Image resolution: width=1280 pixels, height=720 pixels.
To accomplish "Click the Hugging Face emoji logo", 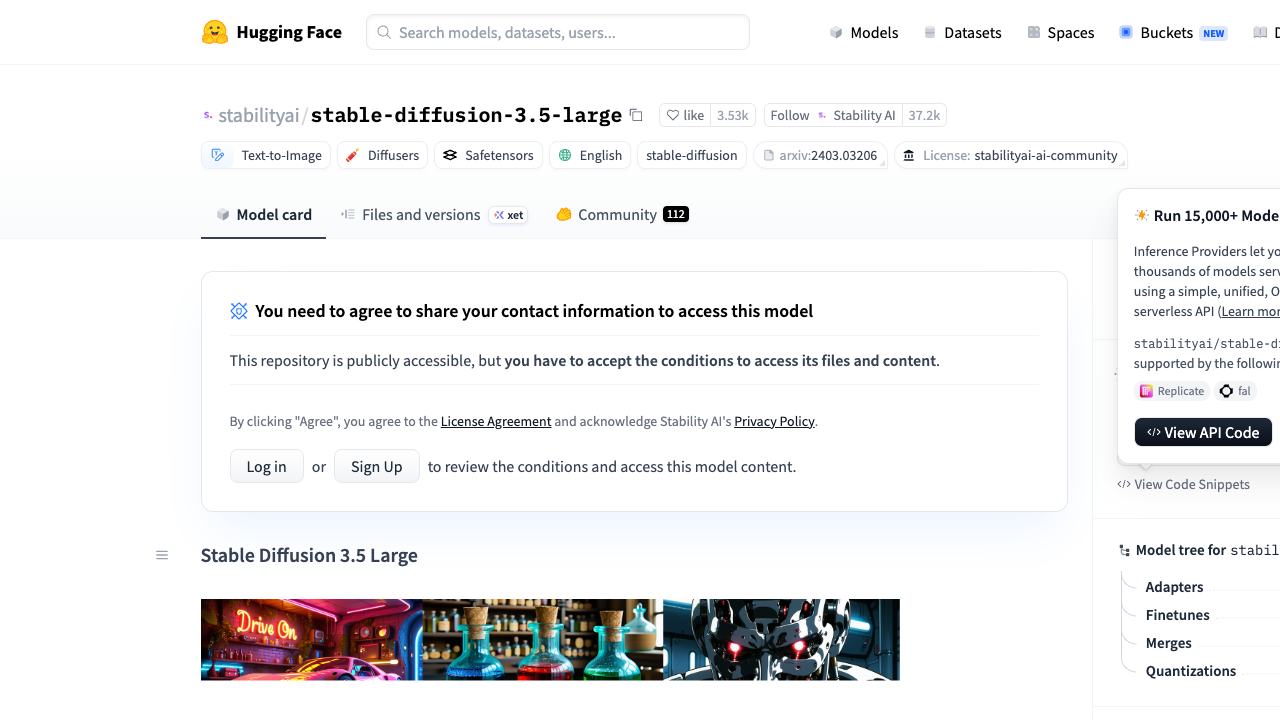I will coord(215,32).
